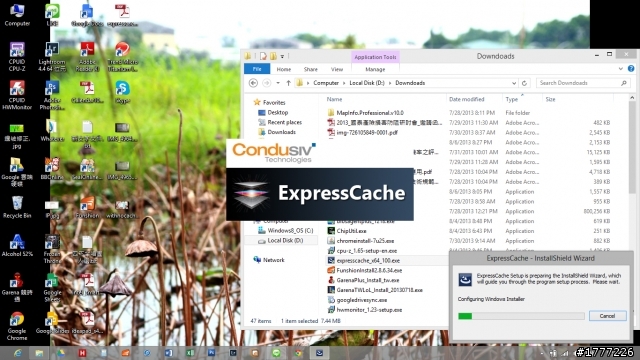
Task: Launch Alcohol 52% desktop shortcut
Action: point(17,246)
